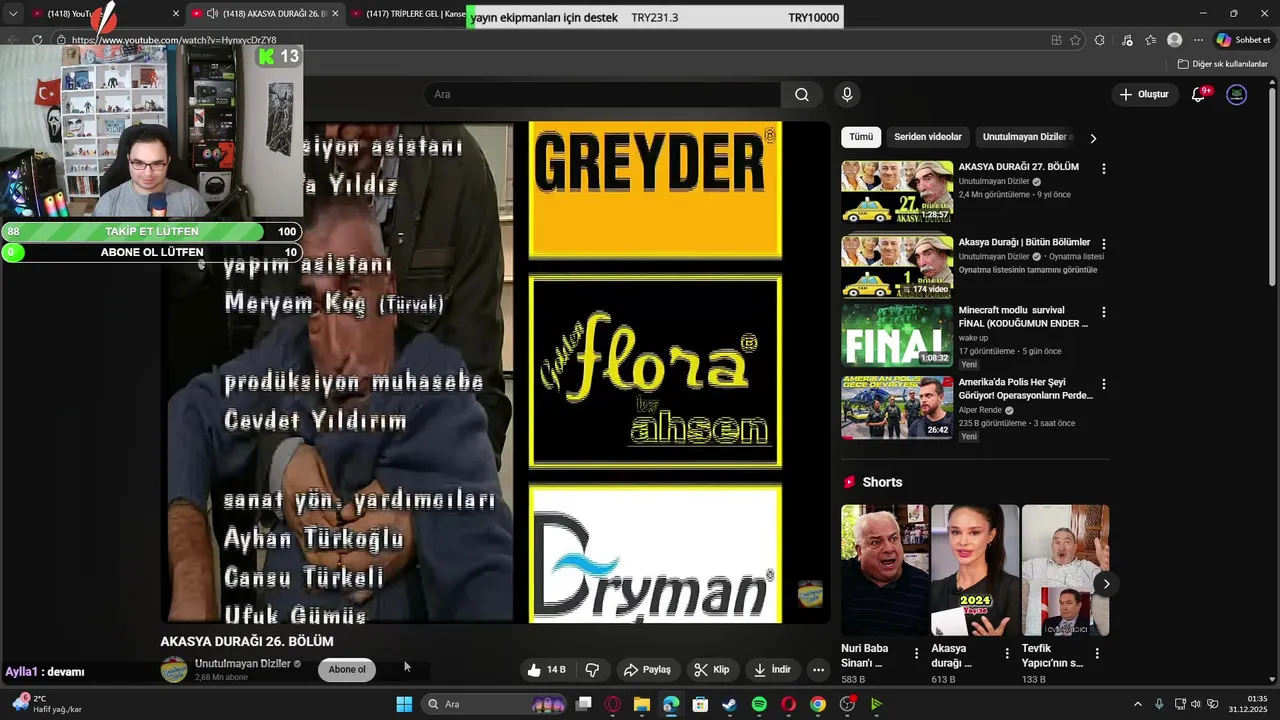Screen dimensions: 1280x720
Task: Open Unutulmayan Diziler channel link
Action: [x=243, y=664]
